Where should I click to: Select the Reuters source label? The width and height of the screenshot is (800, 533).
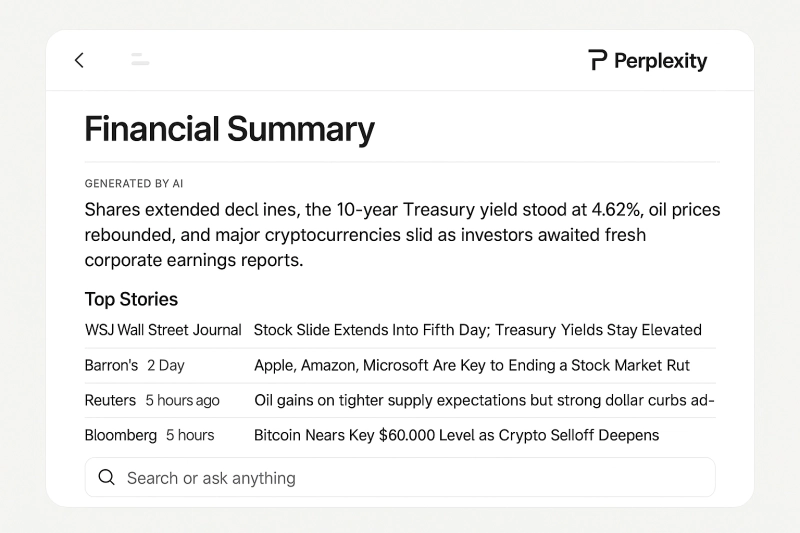pyautogui.click(x=110, y=400)
